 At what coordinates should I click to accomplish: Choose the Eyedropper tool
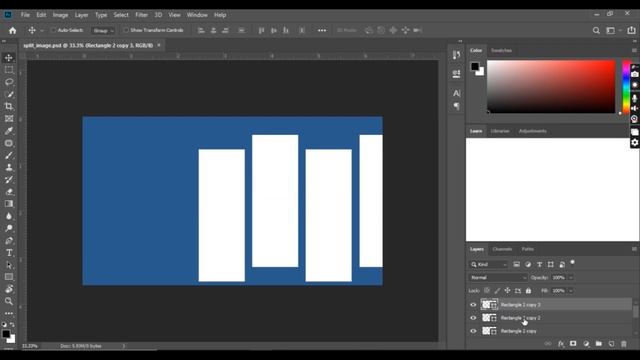pyautogui.click(x=9, y=131)
